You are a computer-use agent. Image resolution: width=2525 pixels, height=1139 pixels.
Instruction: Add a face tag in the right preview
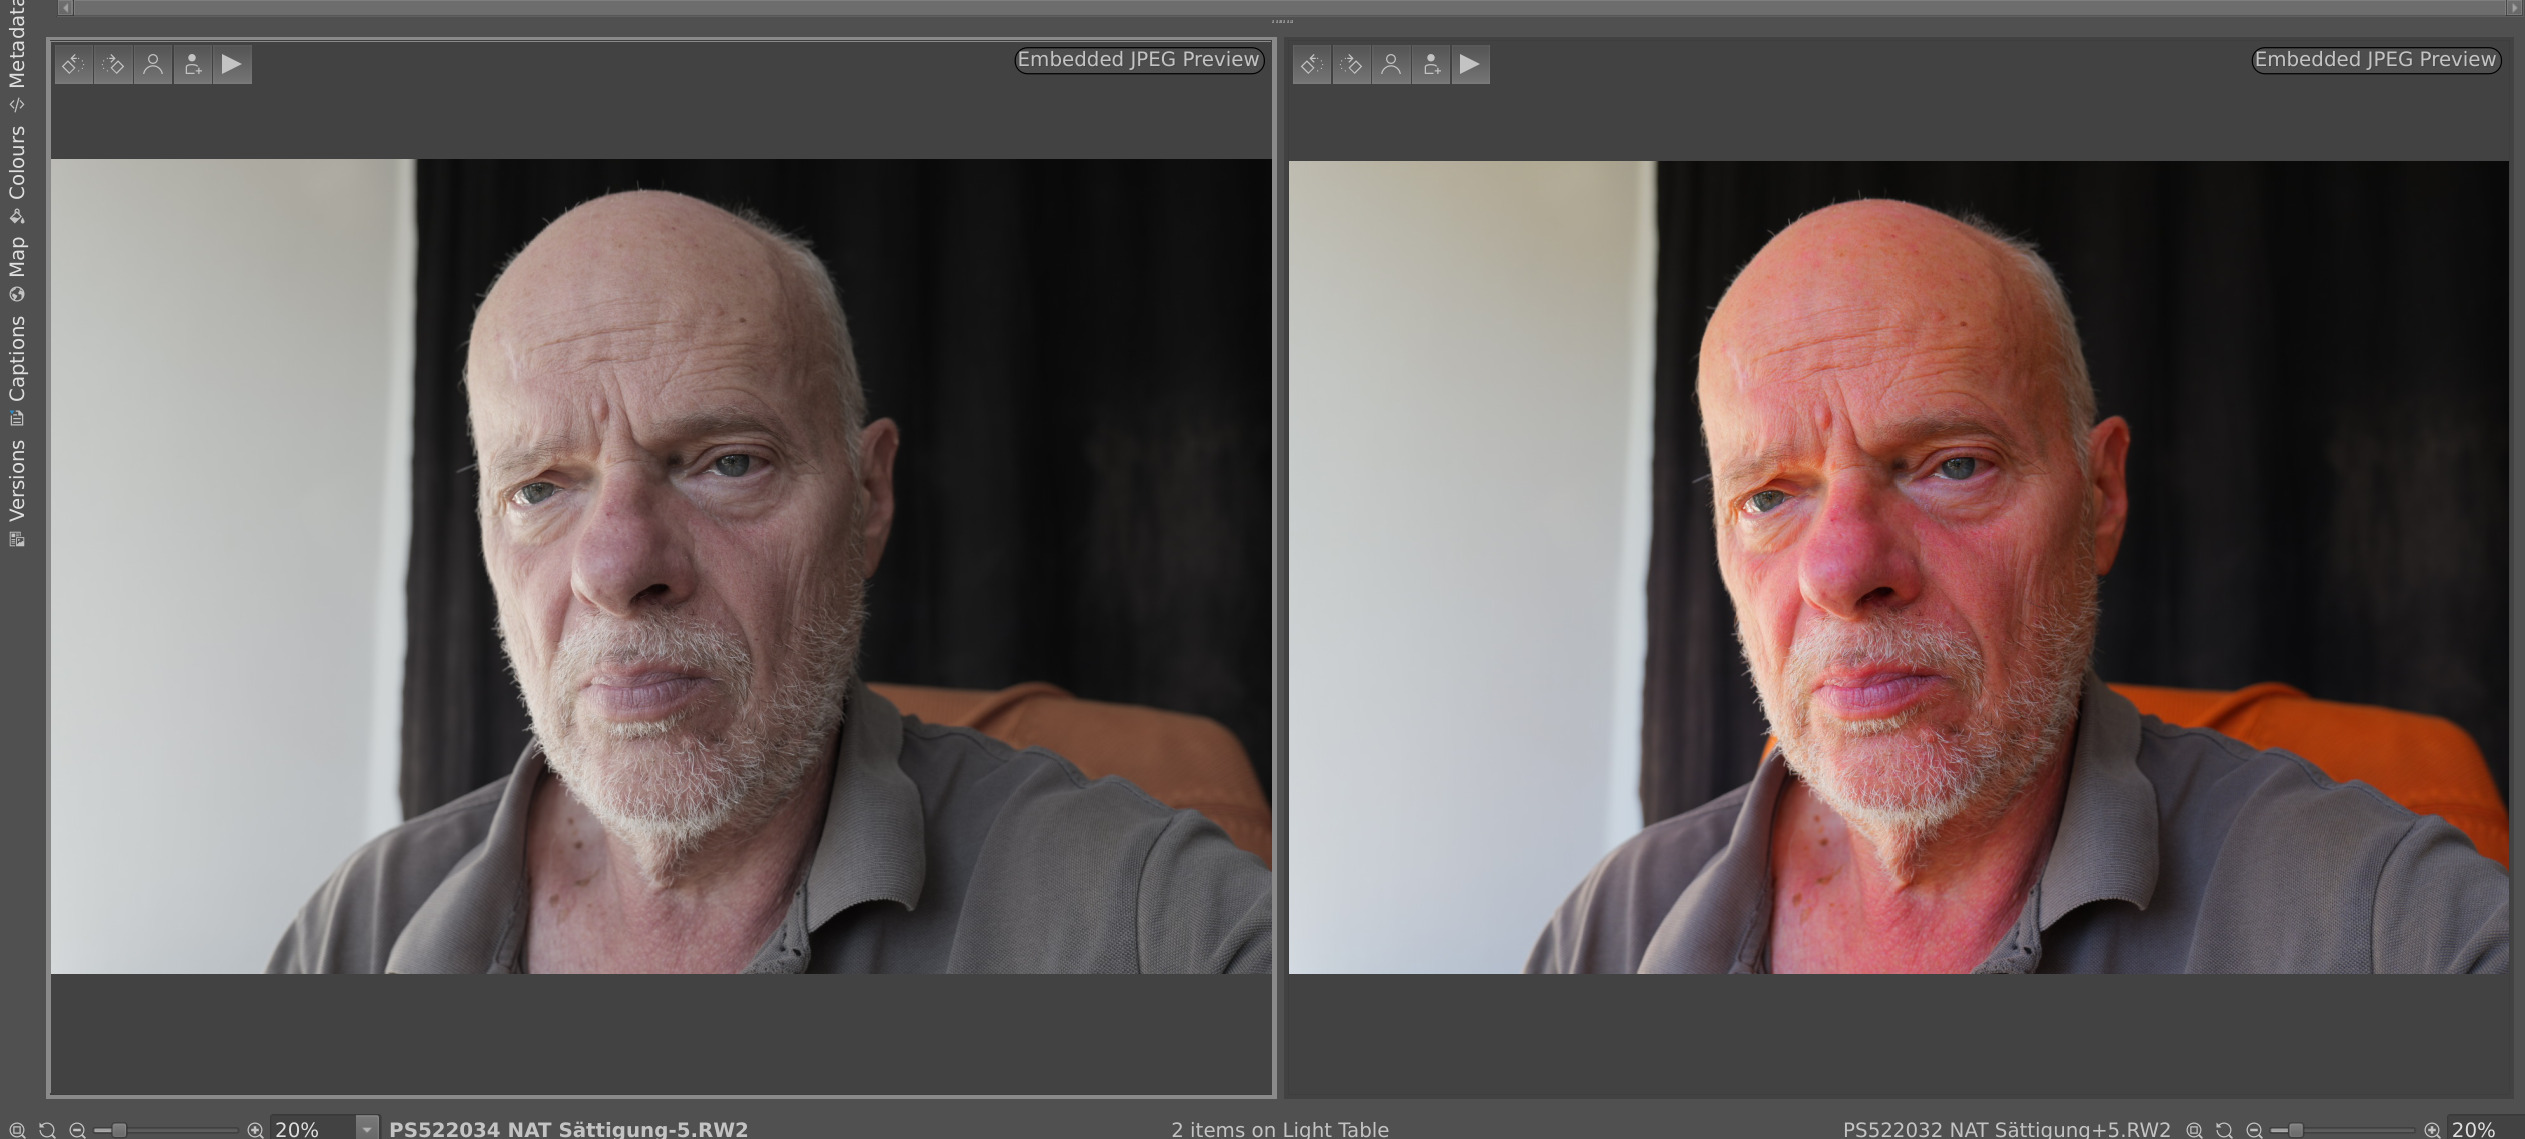click(1431, 65)
